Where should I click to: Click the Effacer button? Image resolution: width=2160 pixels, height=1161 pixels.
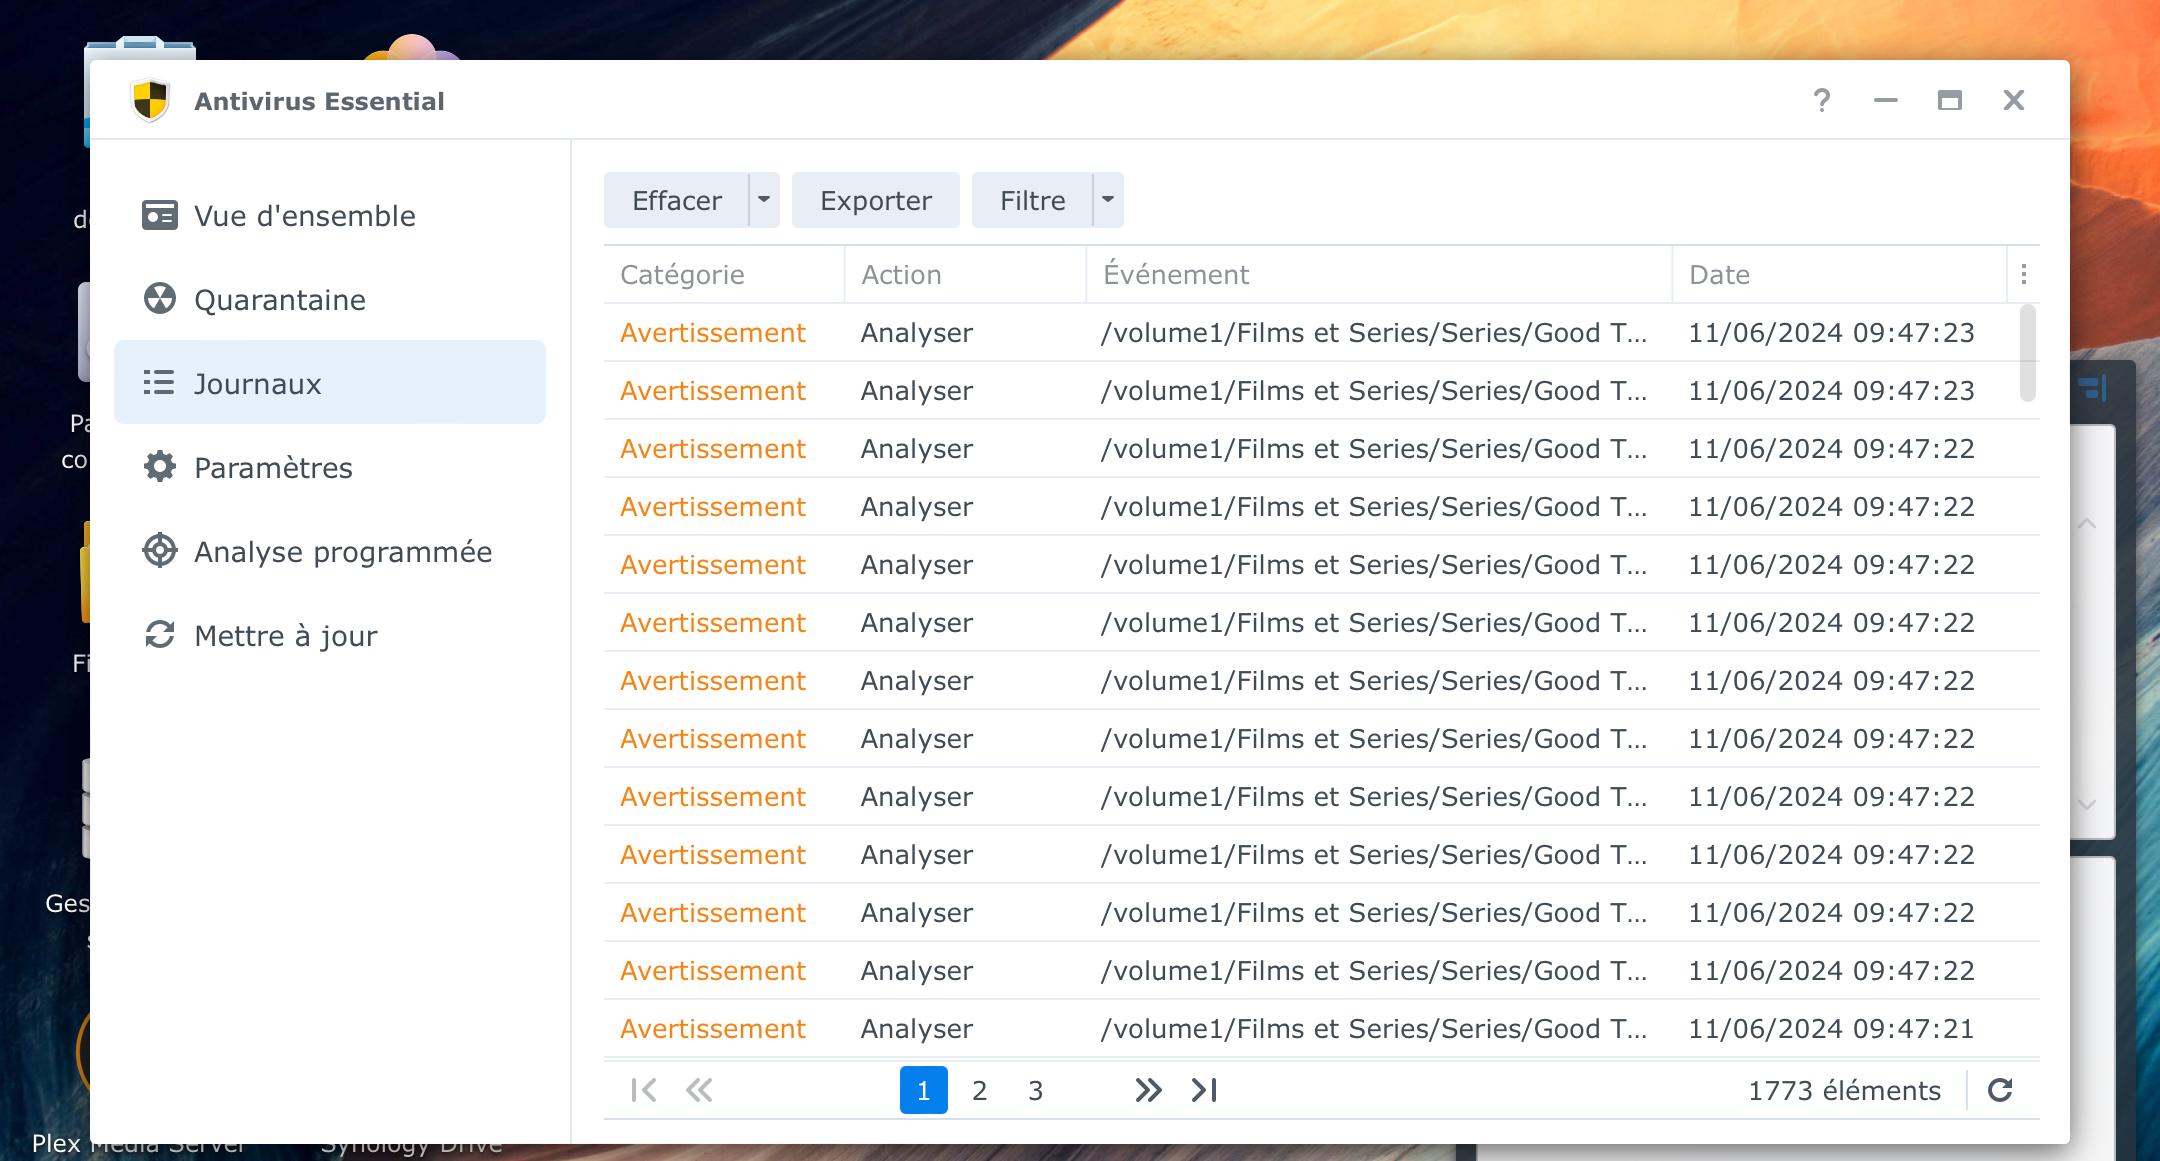(x=676, y=200)
